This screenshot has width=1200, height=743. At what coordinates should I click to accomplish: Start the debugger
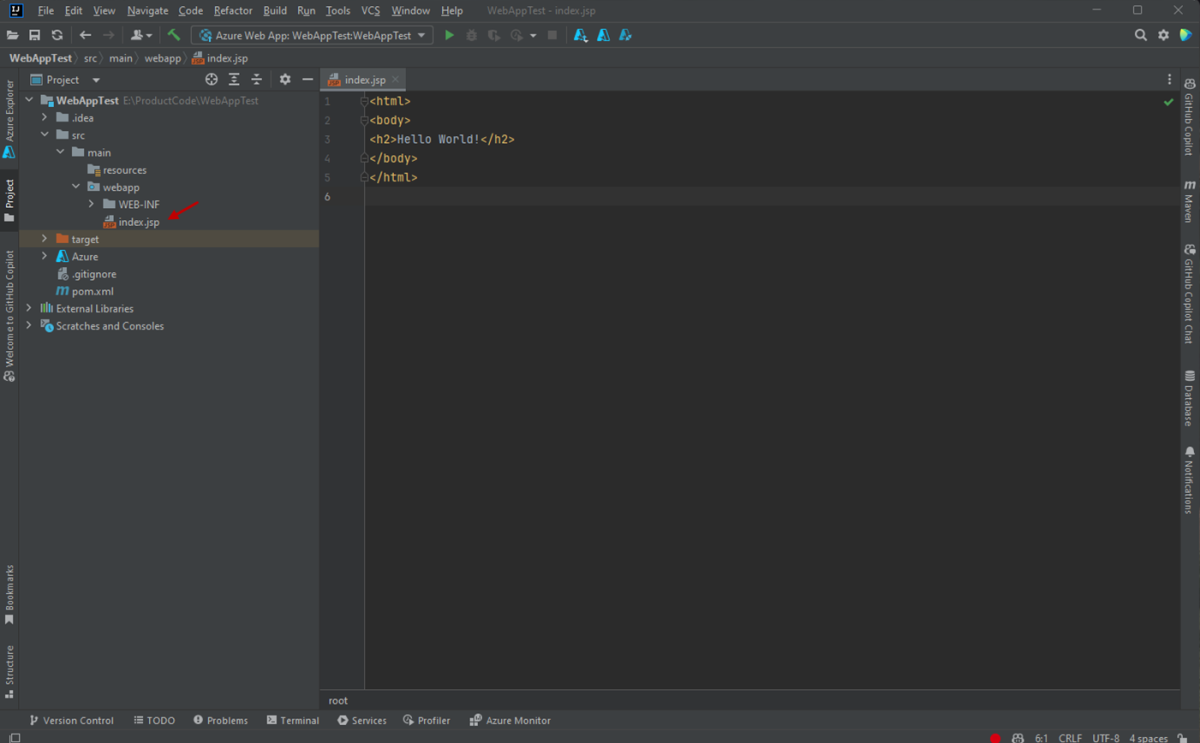pos(470,34)
